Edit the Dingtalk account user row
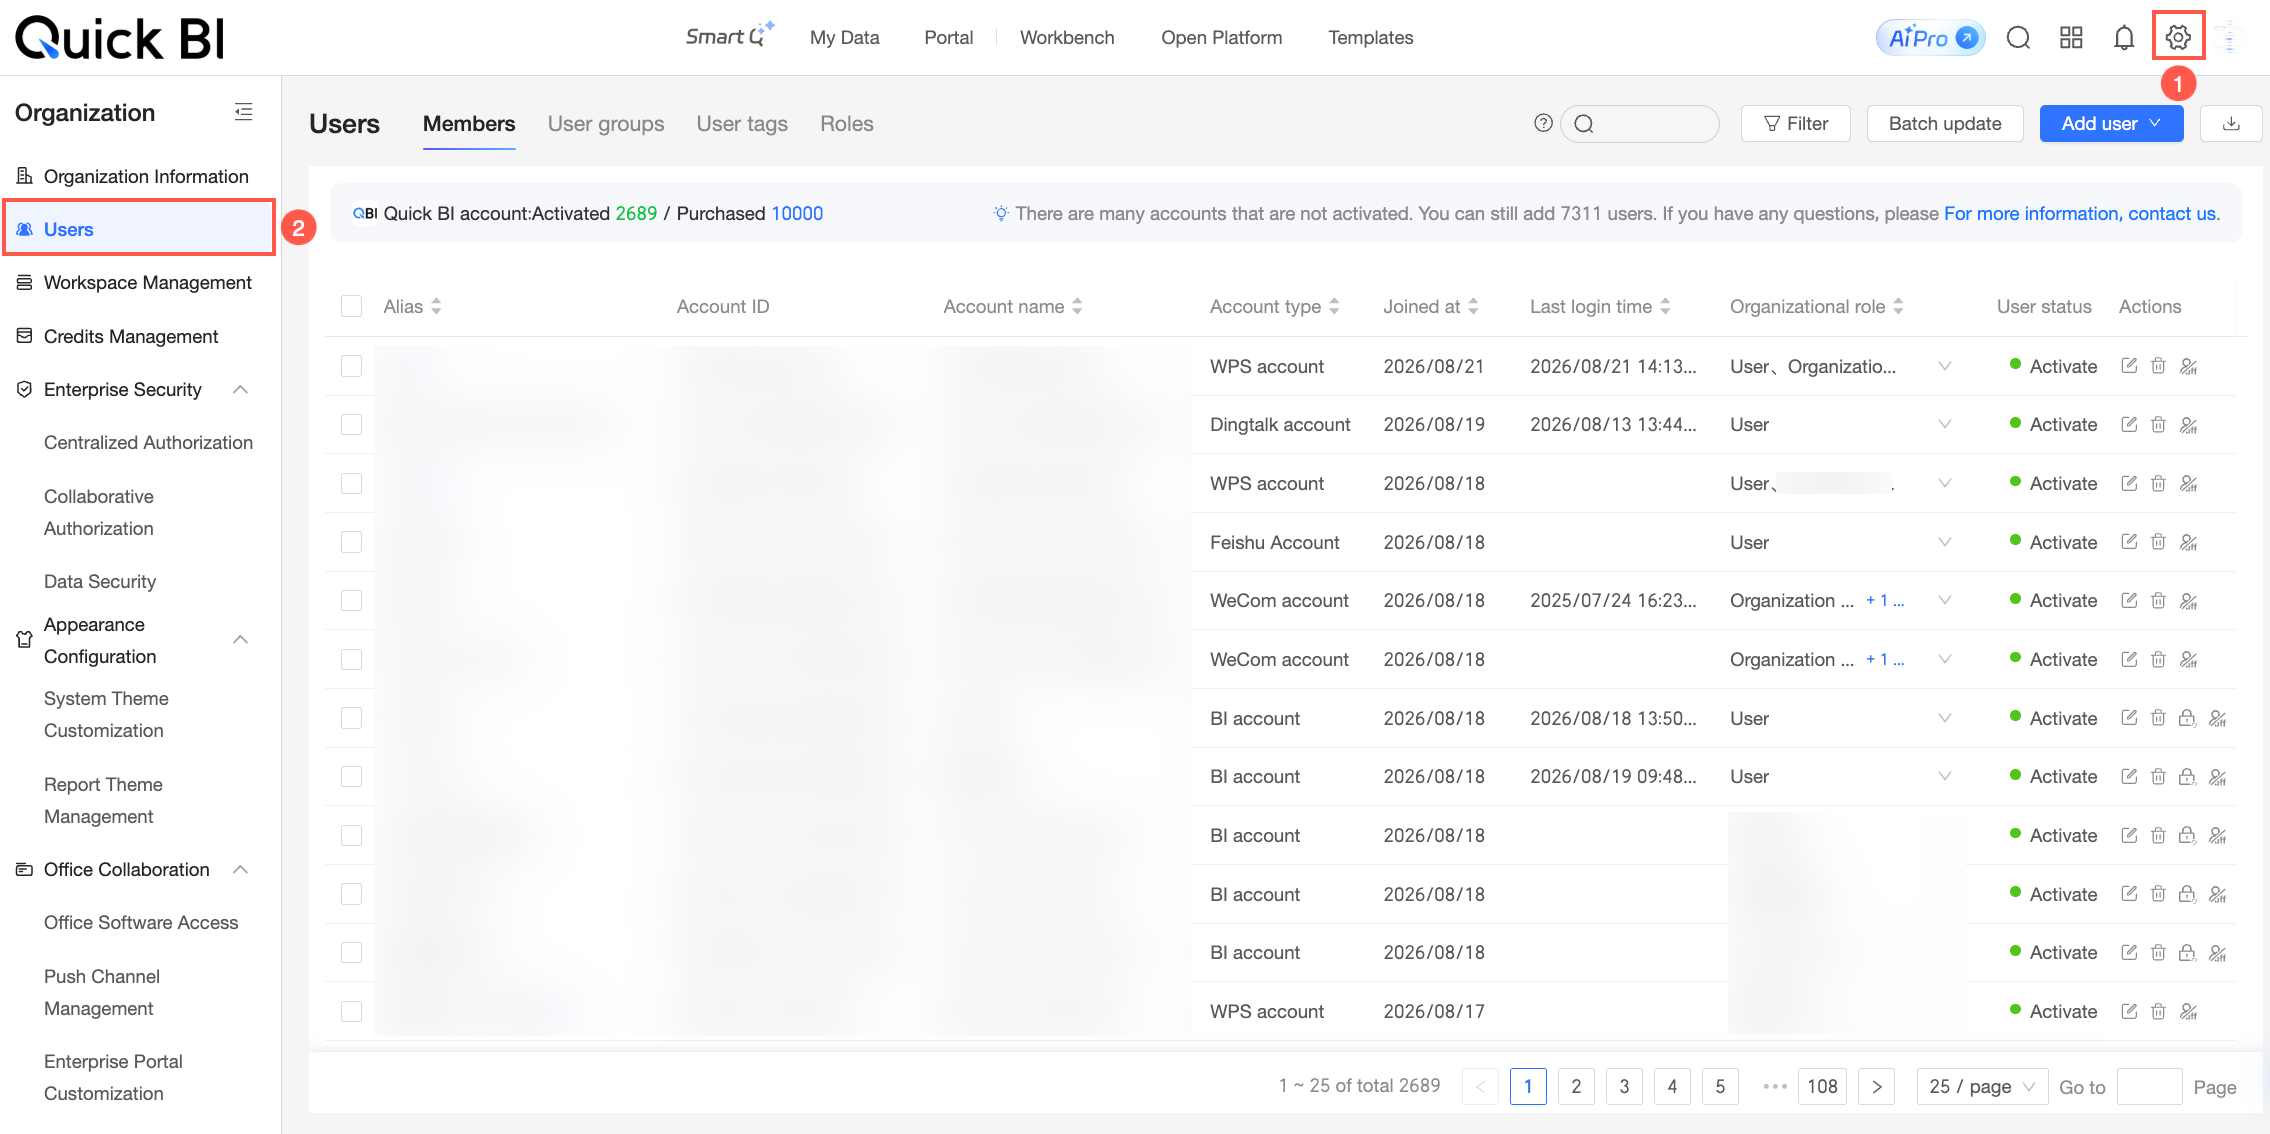This screenshot has height=1134, width=2270. coord(2129,424)
